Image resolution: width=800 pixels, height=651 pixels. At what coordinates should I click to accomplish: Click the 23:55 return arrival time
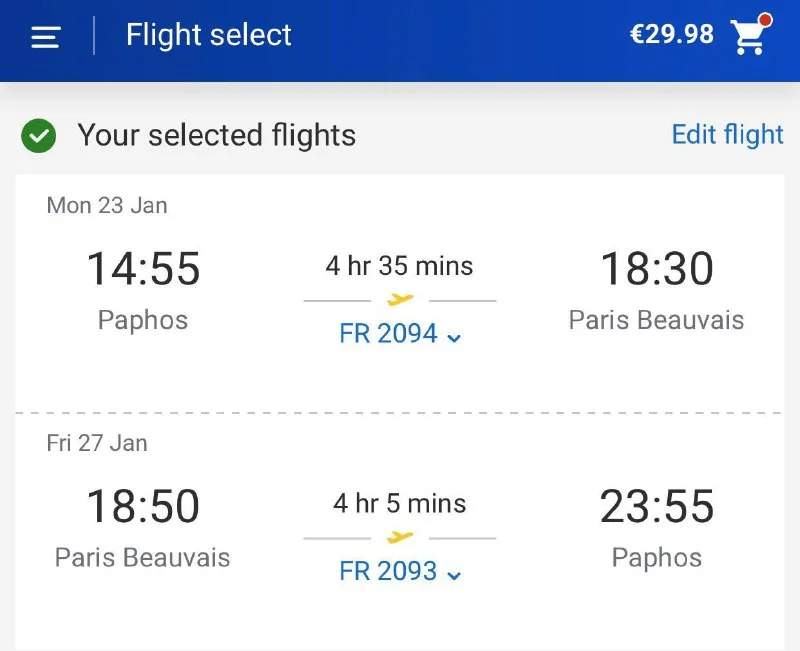(x=656, y=506)
